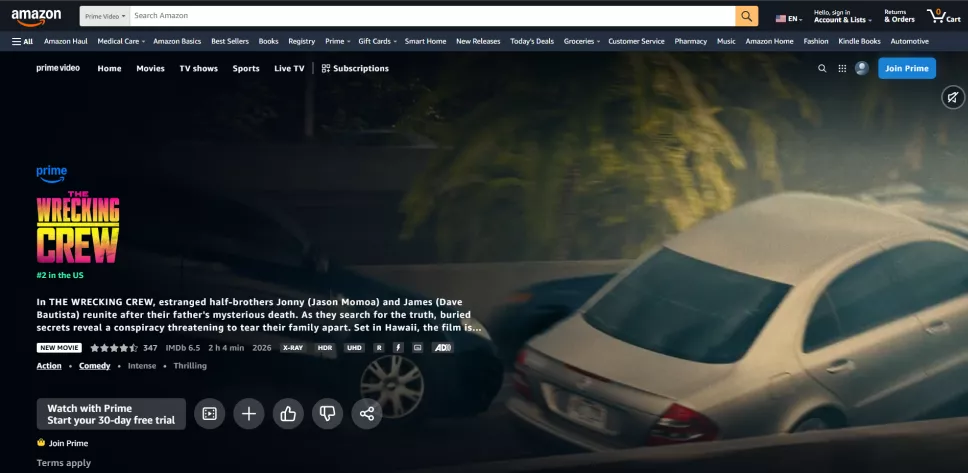The height and width of the screenshot is (473, 968).
Task: Open the Live TV section
Action: 289,69
